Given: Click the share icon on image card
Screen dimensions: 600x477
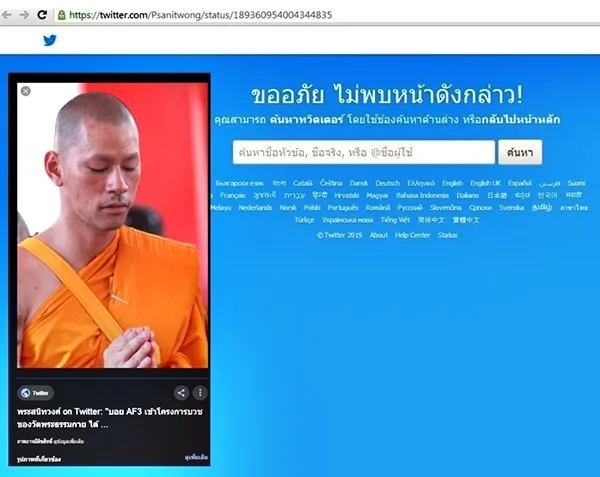Looking at the screenshot, I should coord(181,392).
